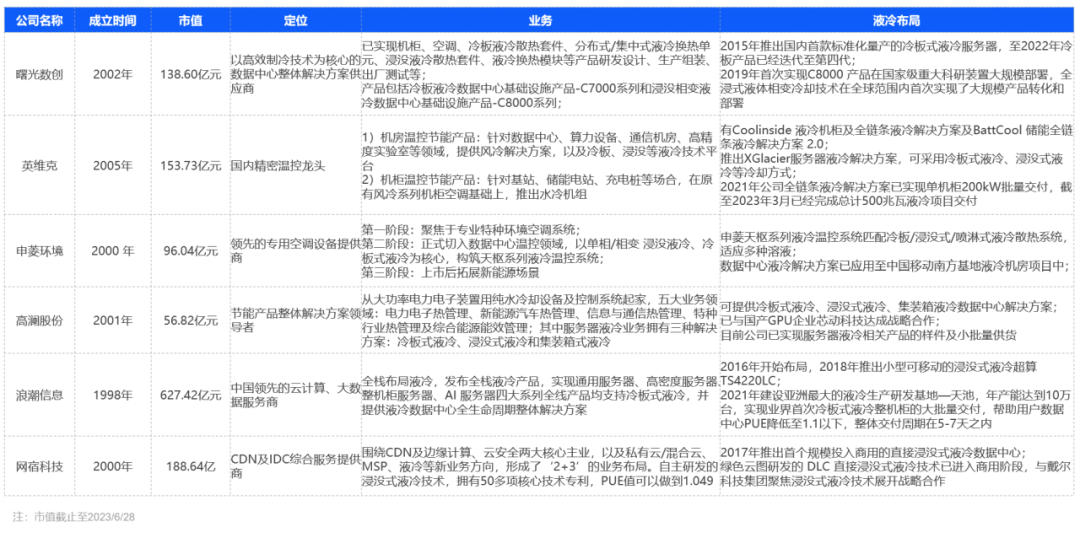Image resolution: width=1080 pixels, height=538 pixels.
Task: Click the market value 627.42亿元
Action: pos(191,394)
